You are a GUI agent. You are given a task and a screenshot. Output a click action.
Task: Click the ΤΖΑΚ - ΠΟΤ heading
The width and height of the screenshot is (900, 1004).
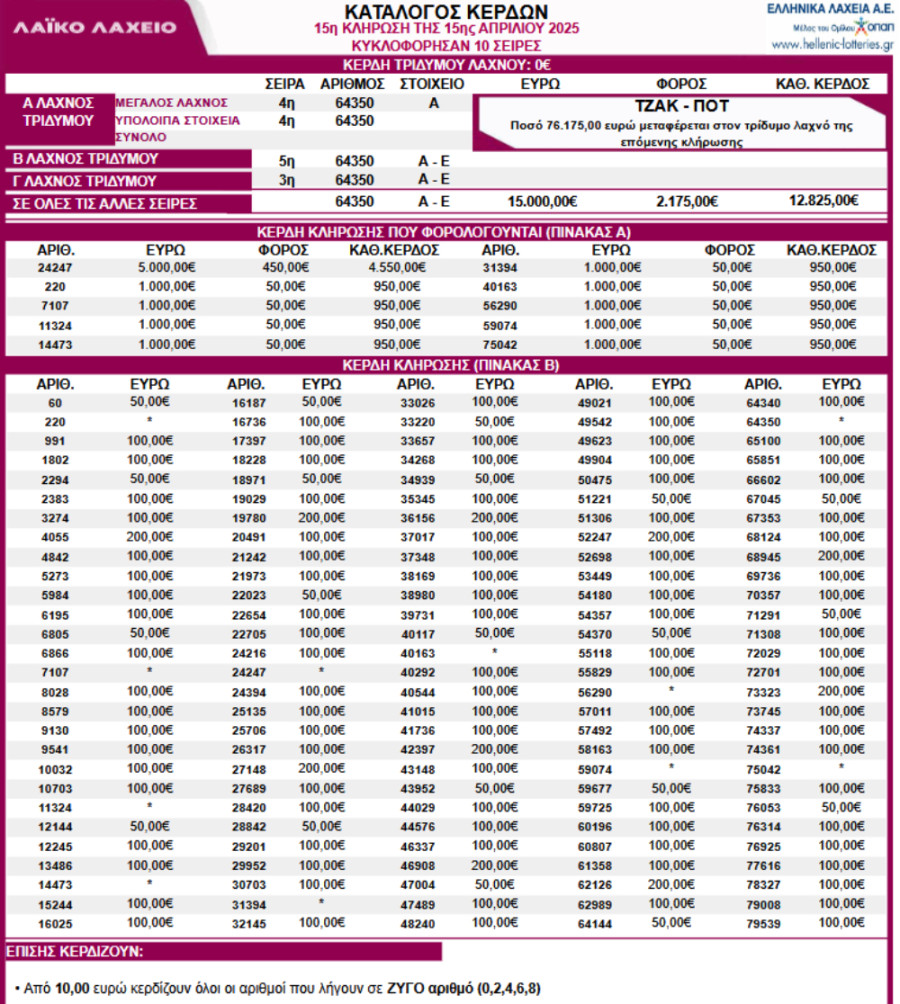[x=682, y=106]
